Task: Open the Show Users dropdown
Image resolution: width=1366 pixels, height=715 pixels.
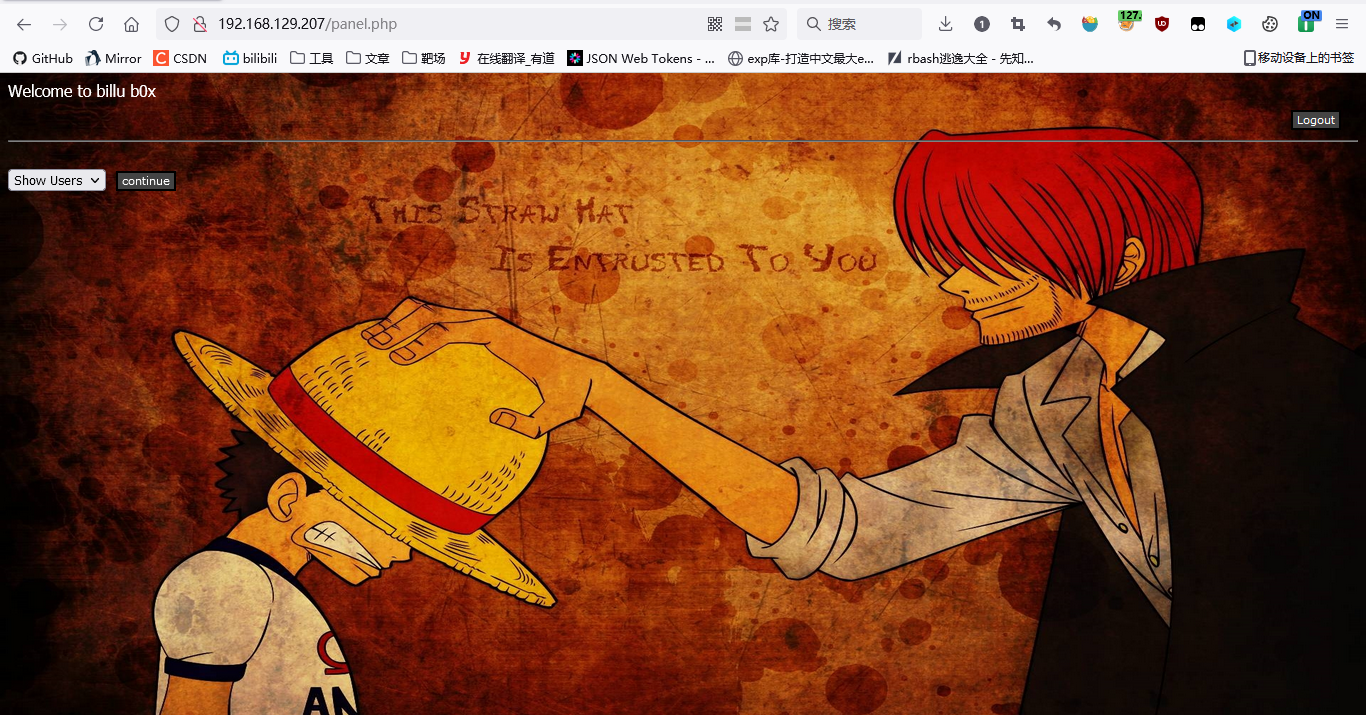Action: pyautogui.click(x=57, y=180)
